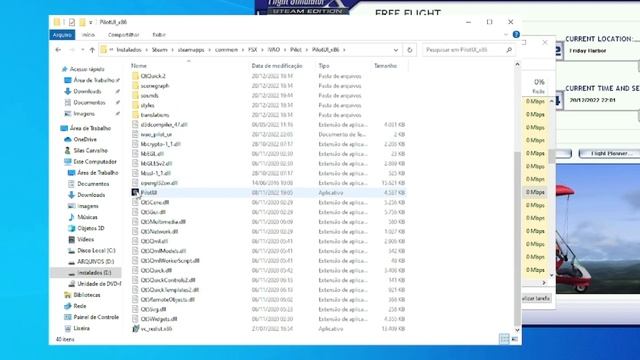Sort by the Tipo column header

pos(324,66)
